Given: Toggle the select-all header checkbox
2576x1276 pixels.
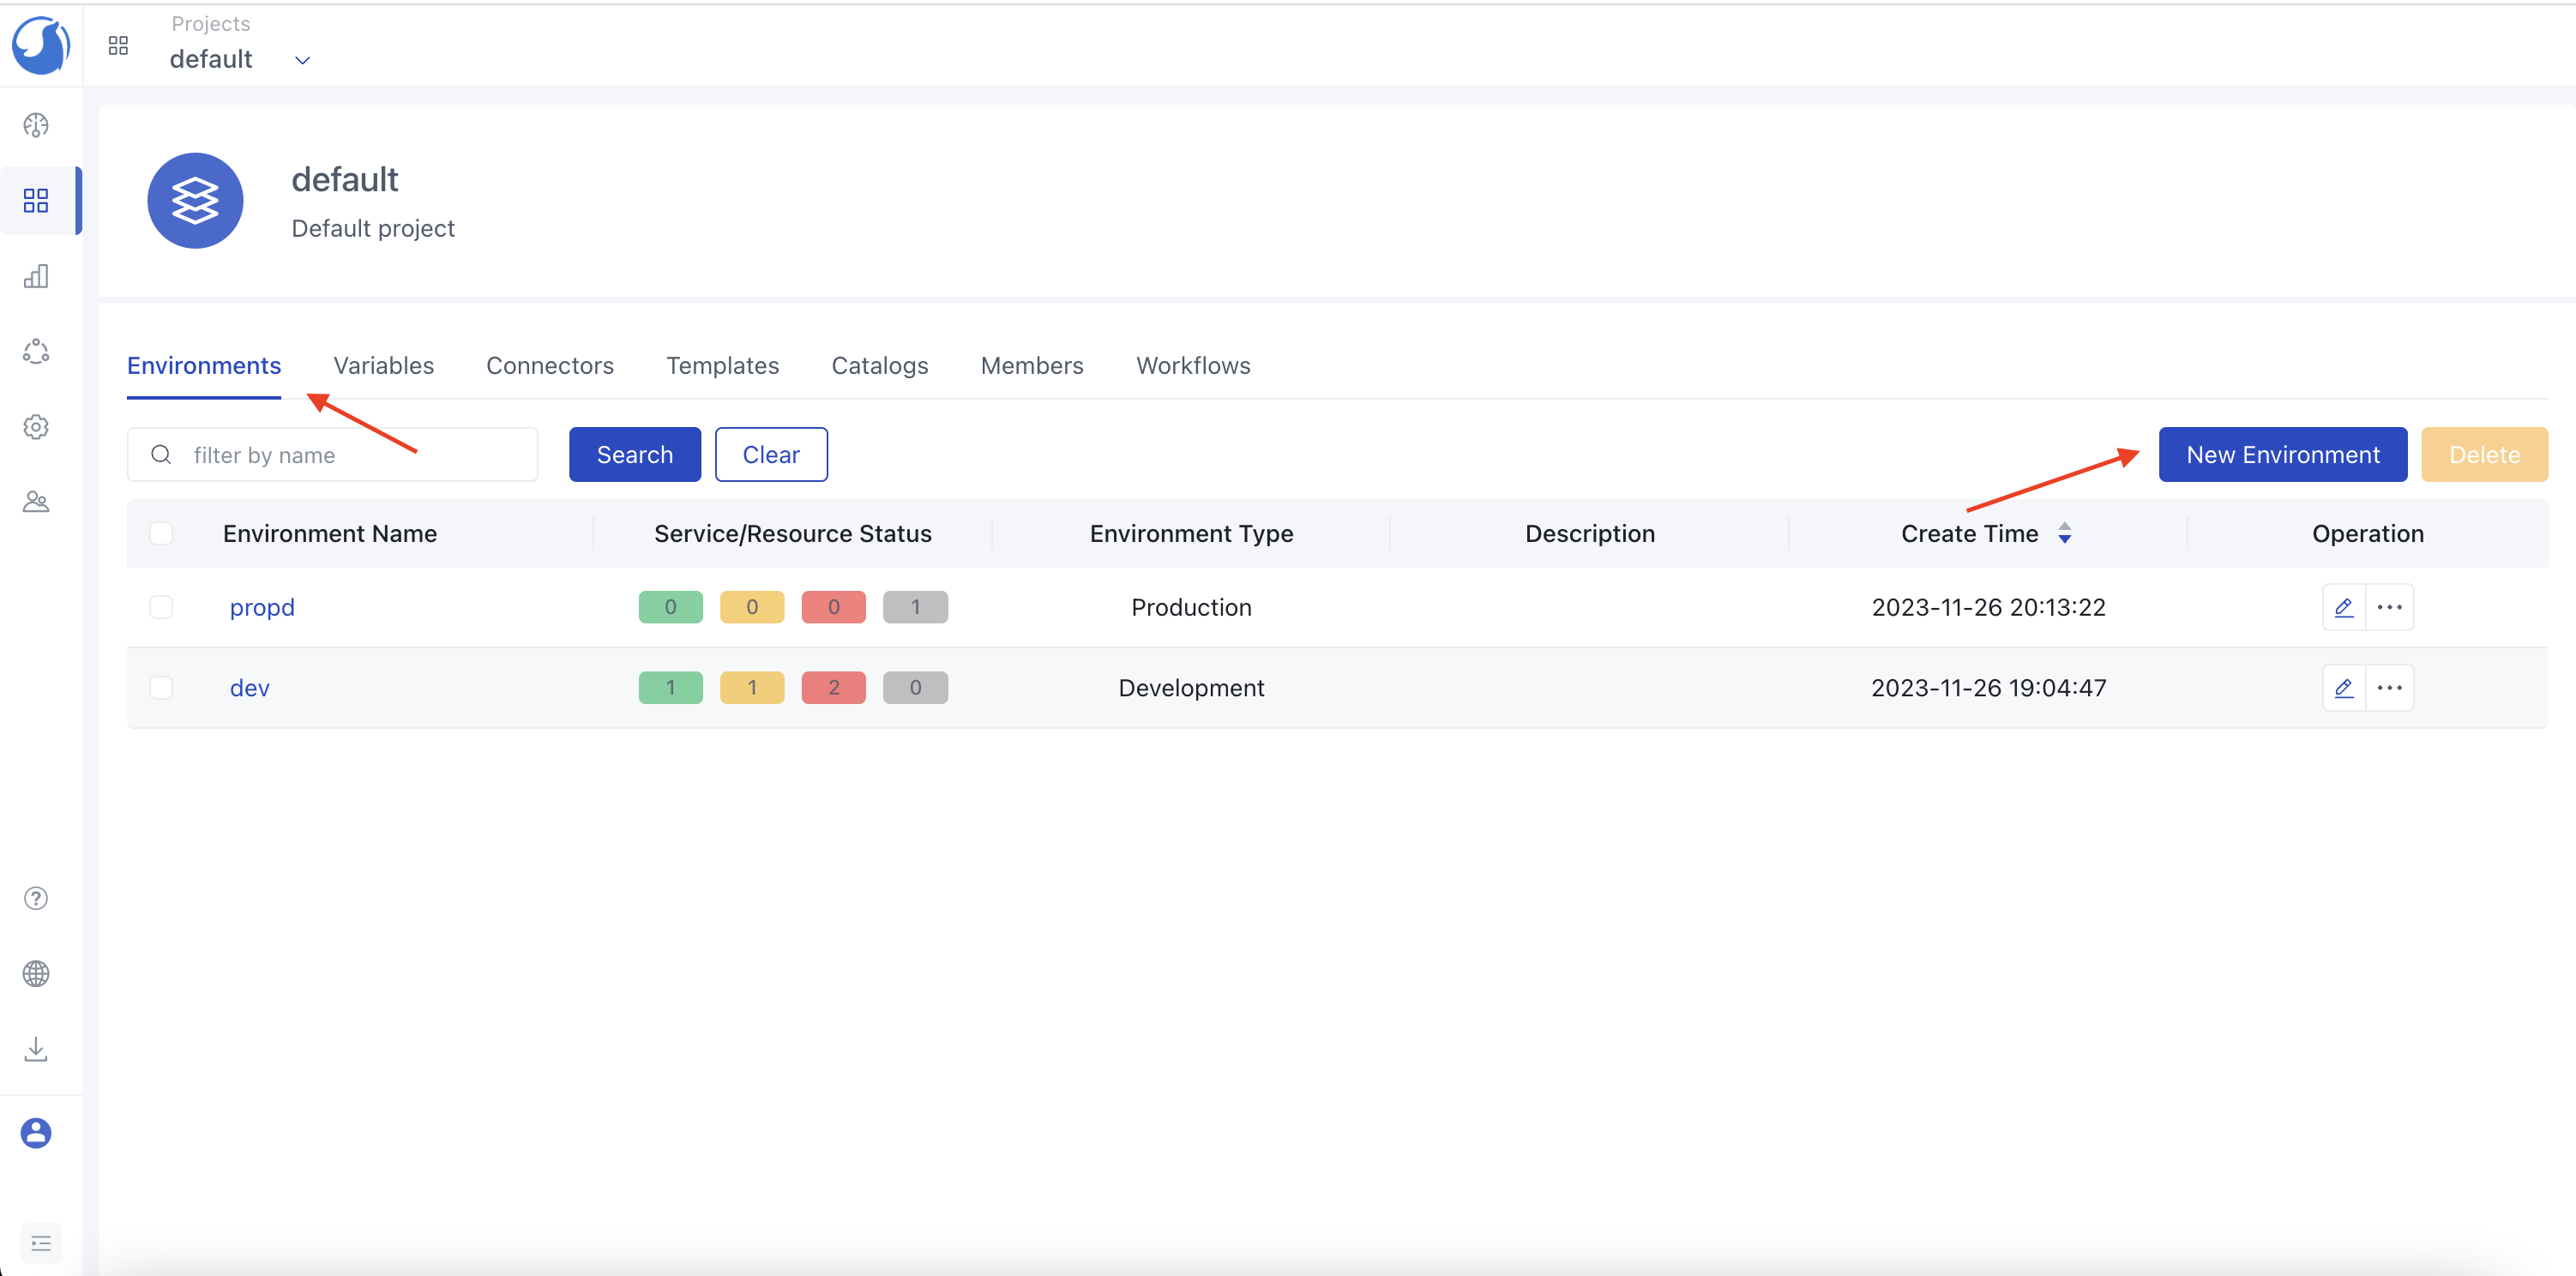Looking at the screenshot, I should (161, 533).
